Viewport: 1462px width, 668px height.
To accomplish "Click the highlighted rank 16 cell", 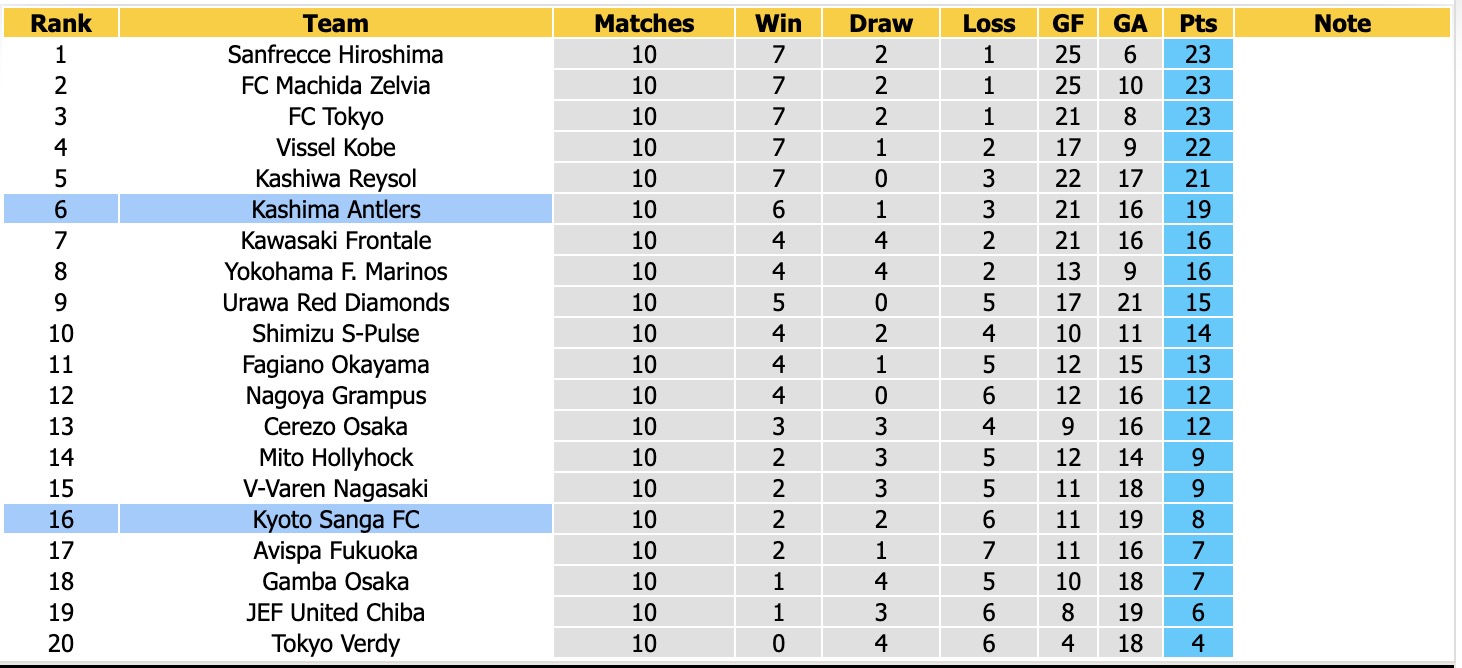I will point(61,519).
